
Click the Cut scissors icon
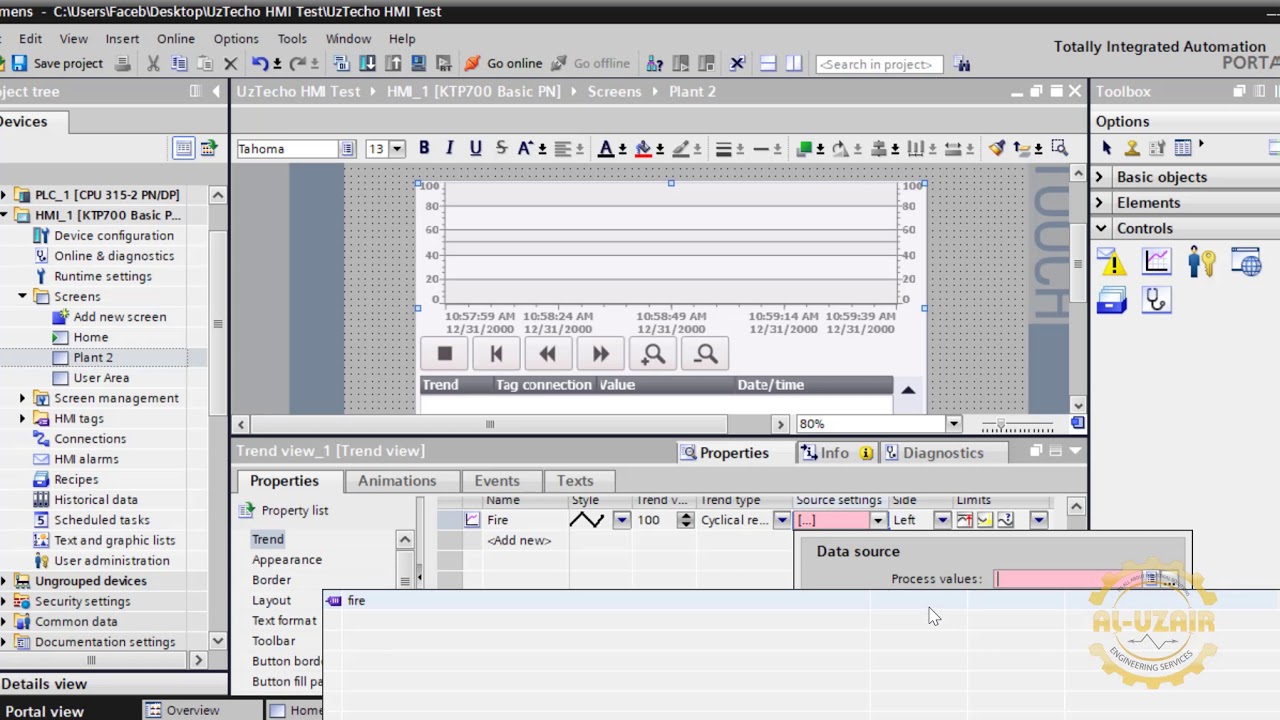pyautogui.click(x=153, y=63)
